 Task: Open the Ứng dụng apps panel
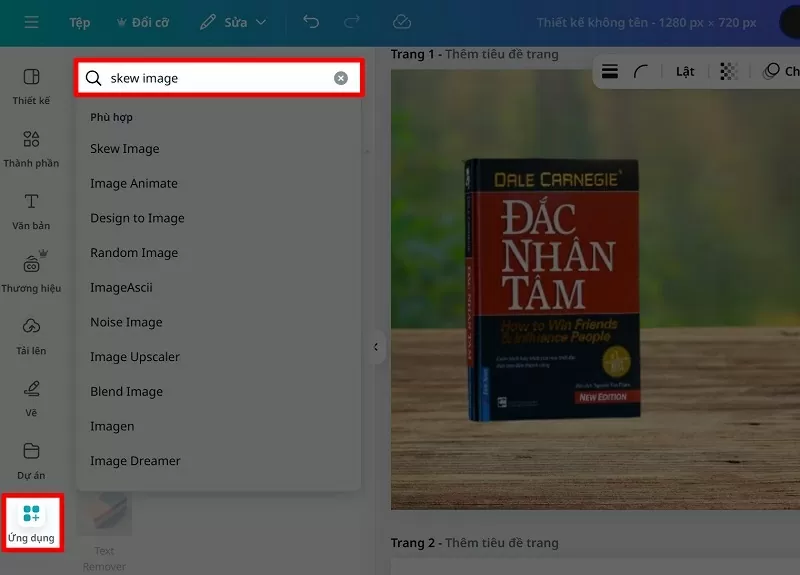coord(31,522)
